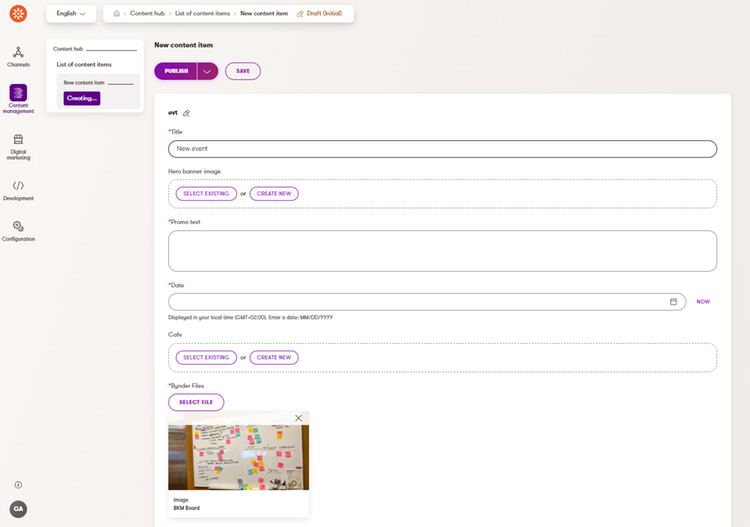Open the GA user avatar menu

click(x=18, y=509)
